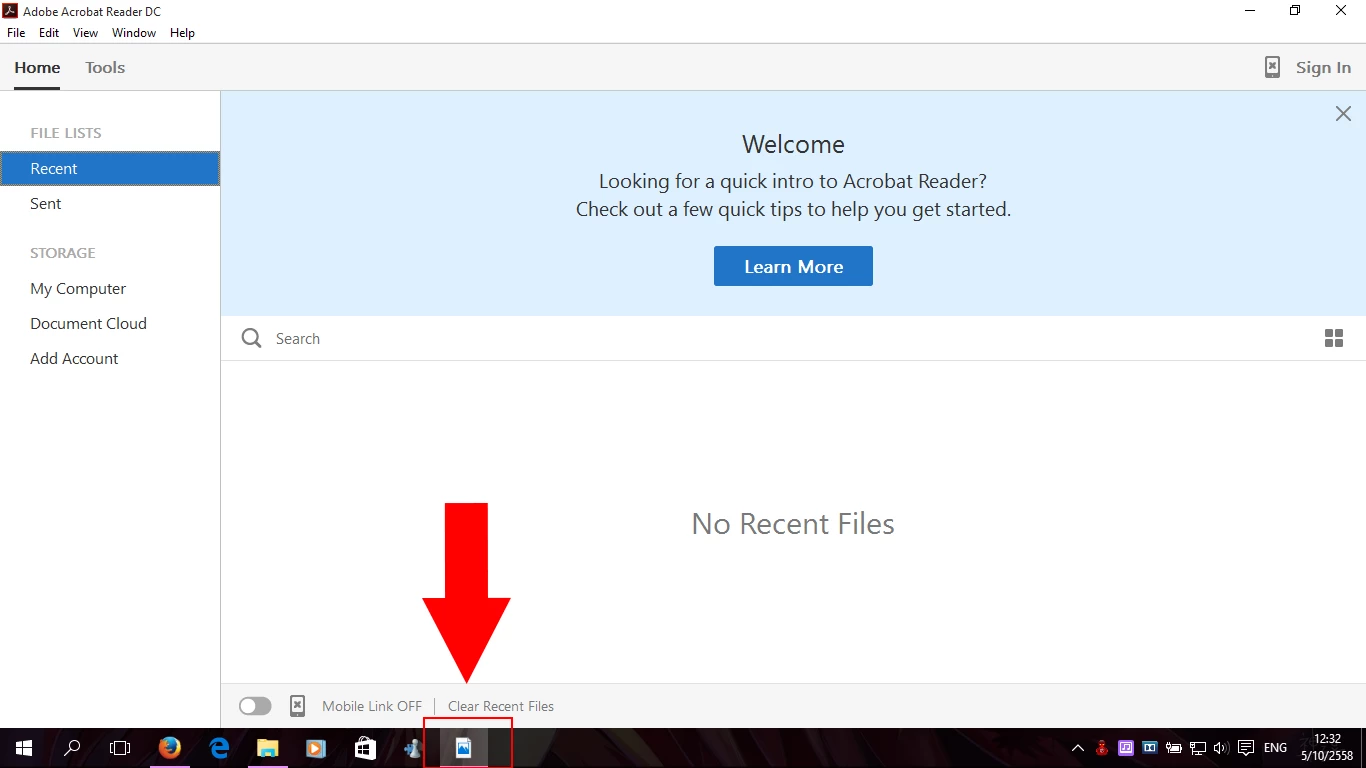
Task: Click the ENG language indicator
Action: pos(1275,748)
